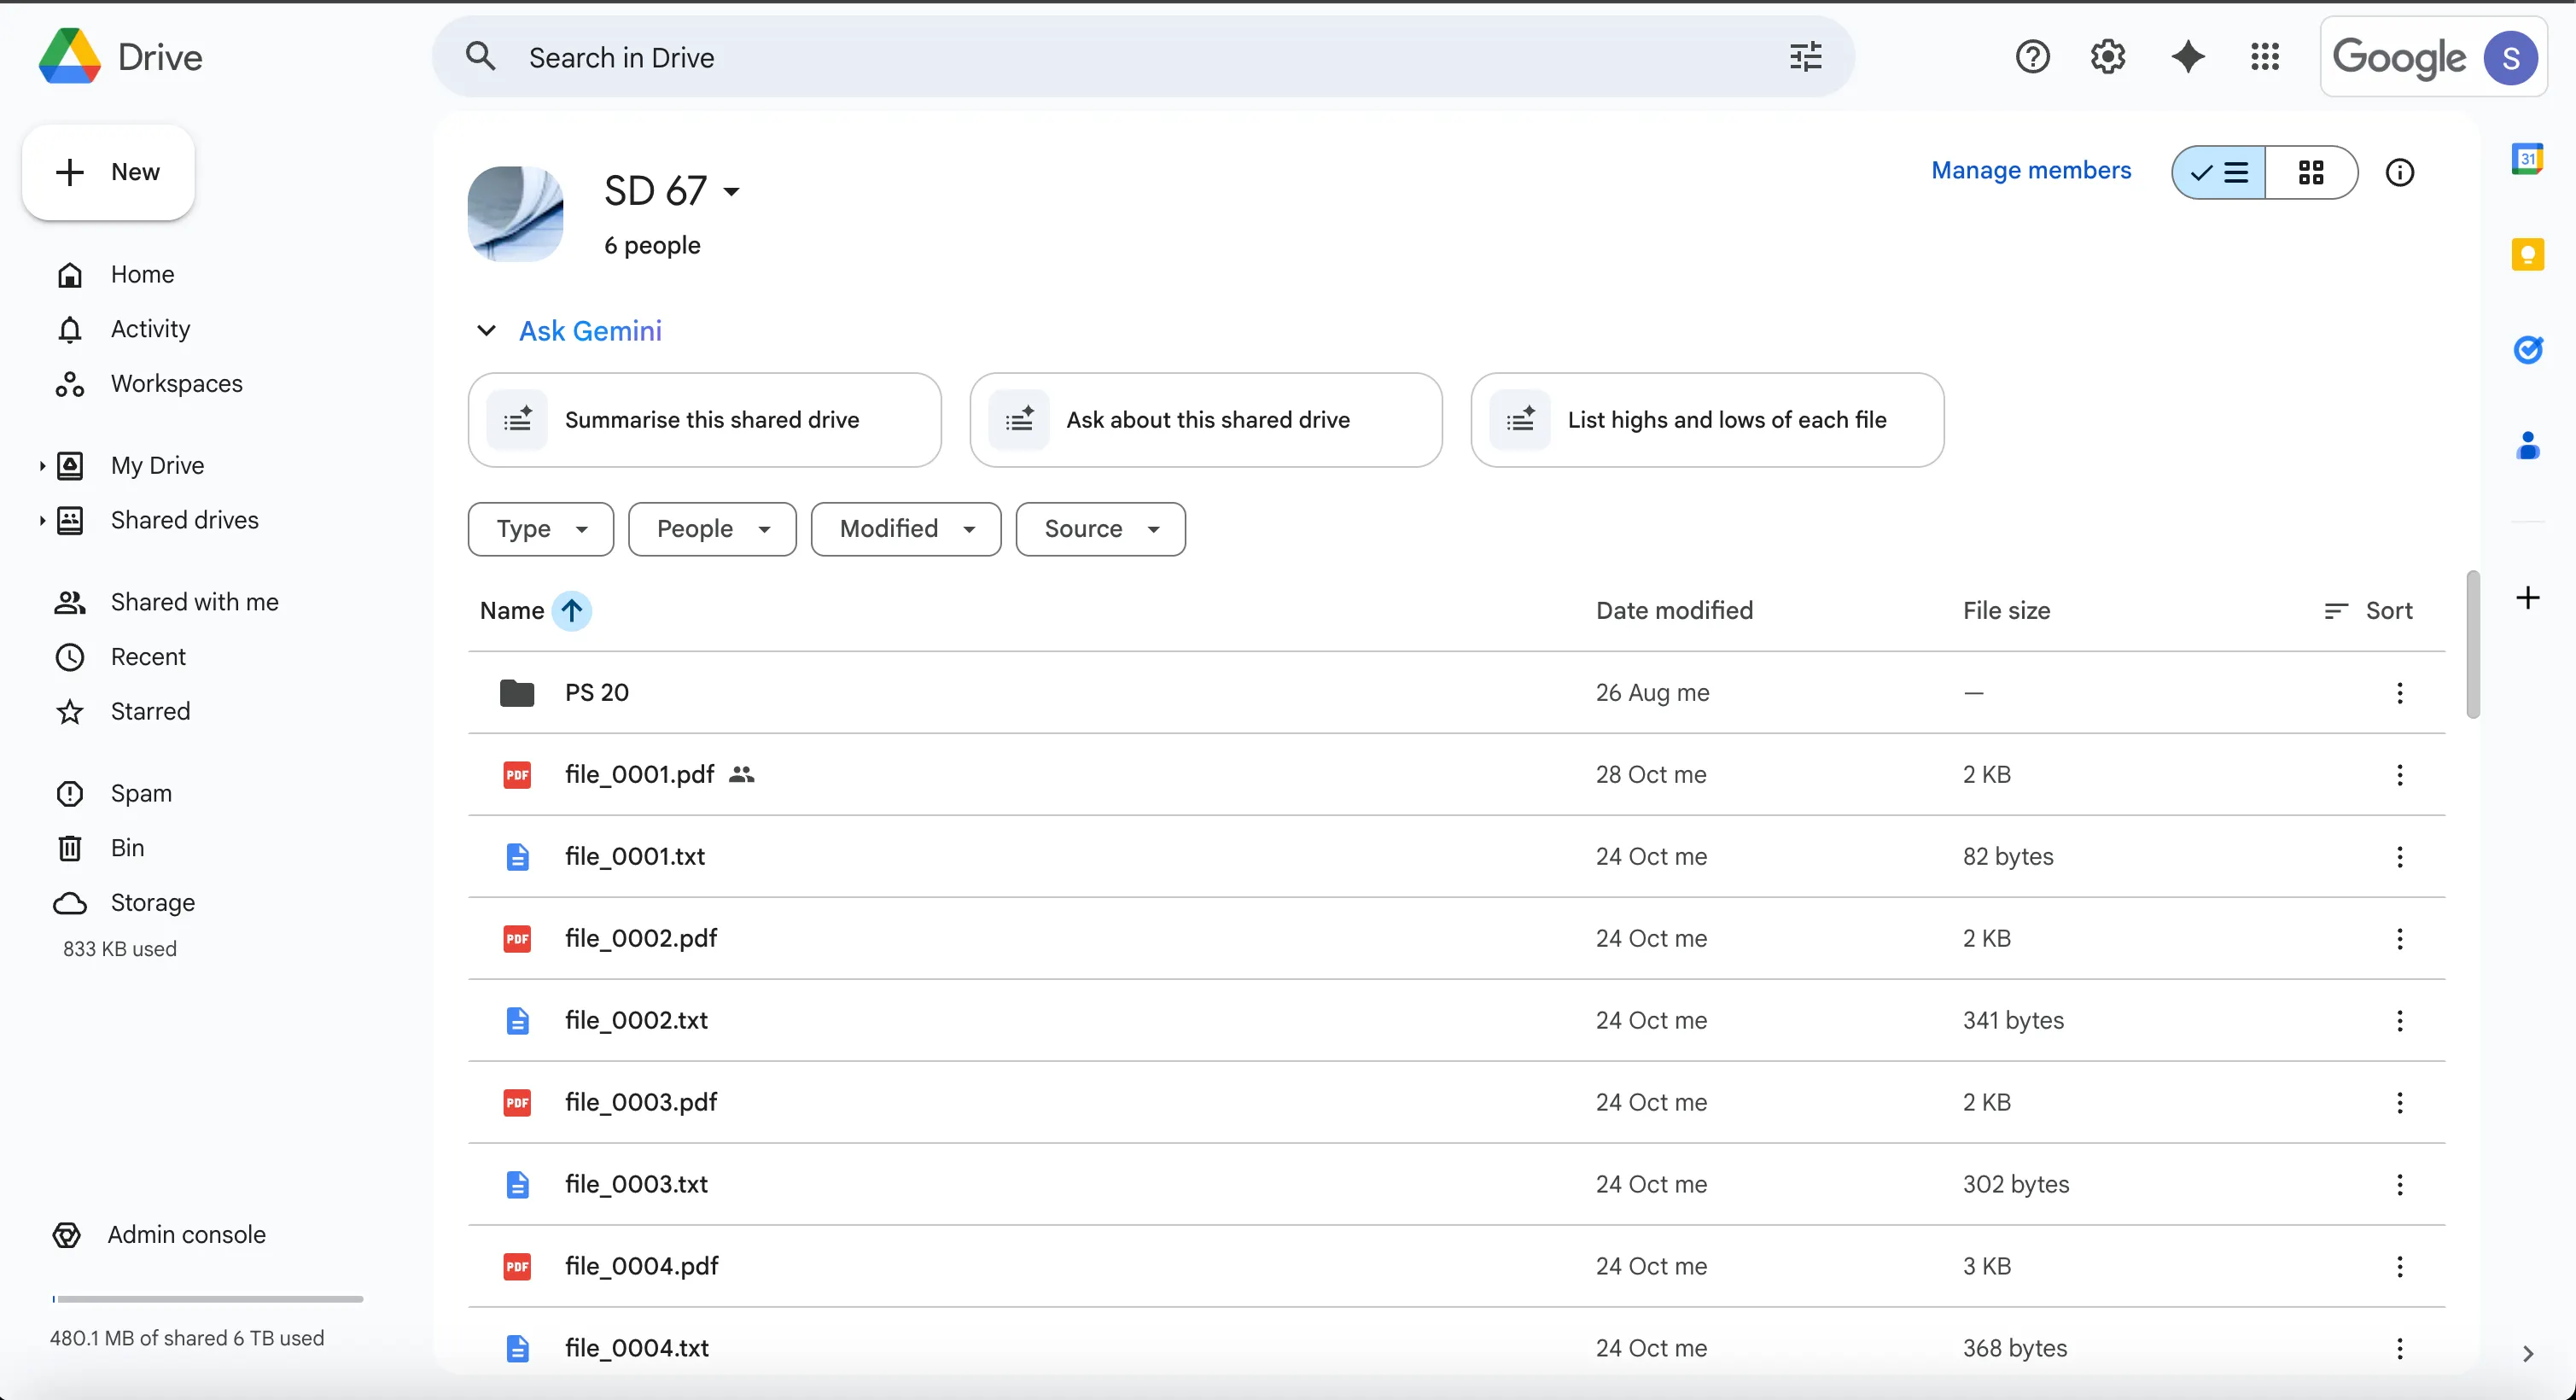Open Google Keep side panel
Viewport: 2576px width, 1400px height.
[x=2527, y=254]
